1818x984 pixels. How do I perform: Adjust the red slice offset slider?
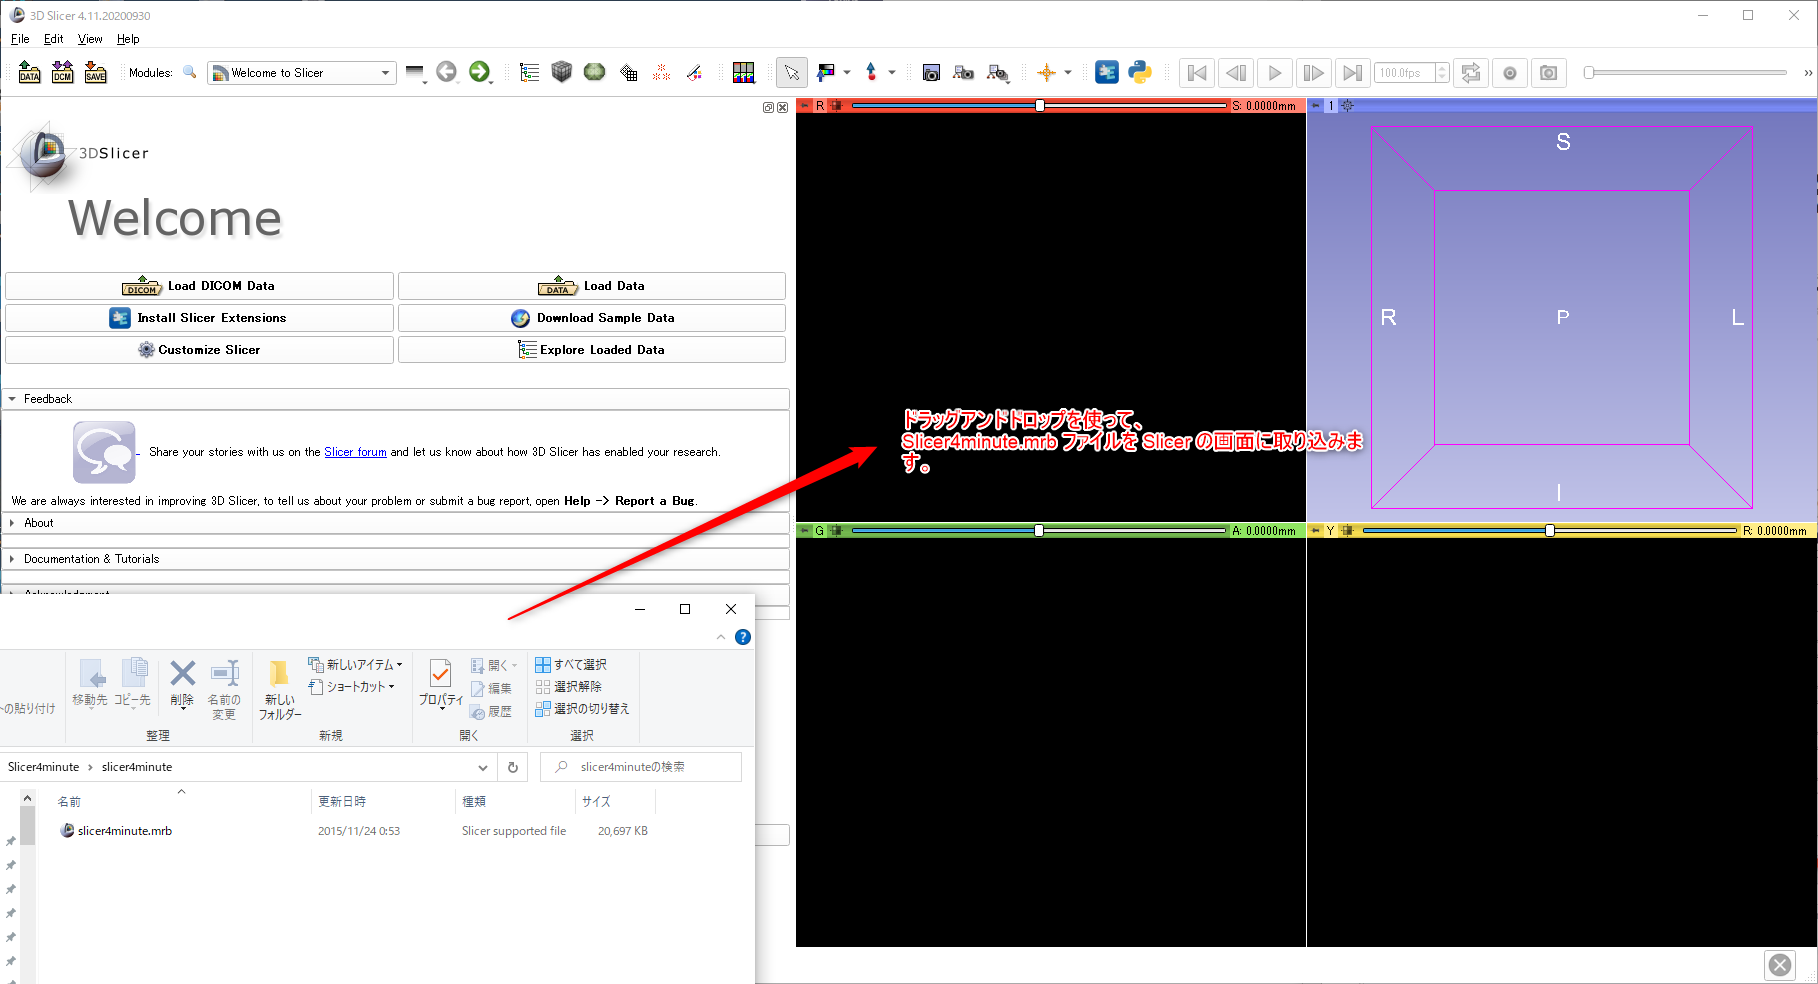tap(1039, 105)
